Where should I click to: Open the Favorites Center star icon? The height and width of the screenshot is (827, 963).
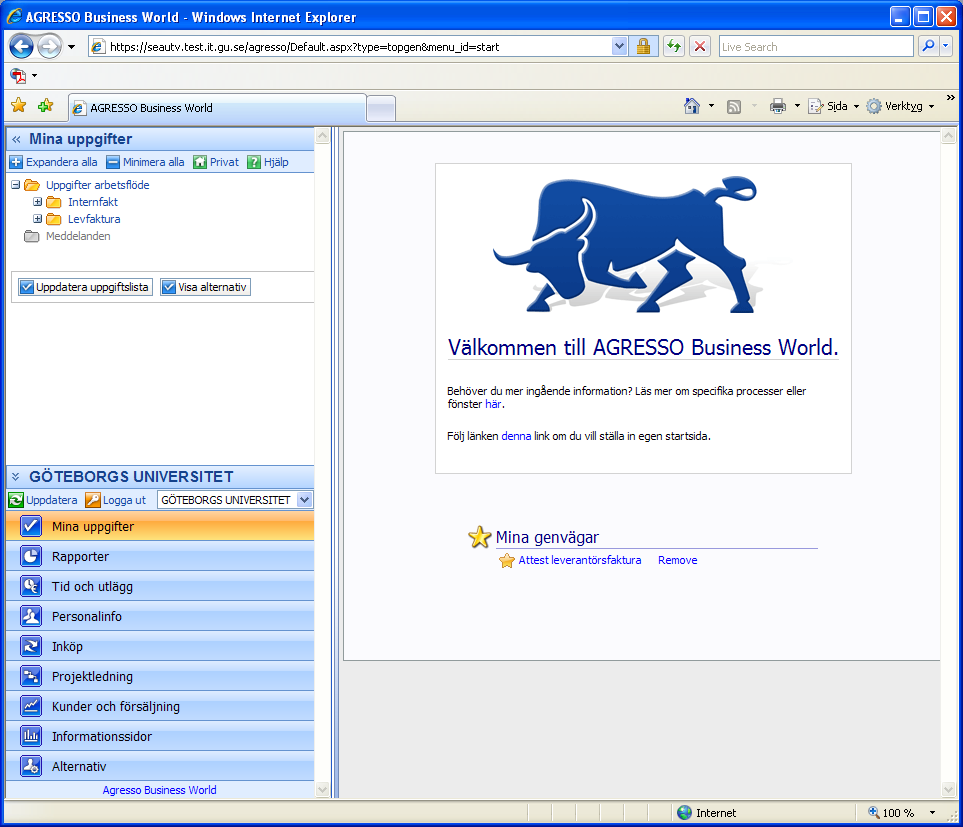click(x=19, y=106)
